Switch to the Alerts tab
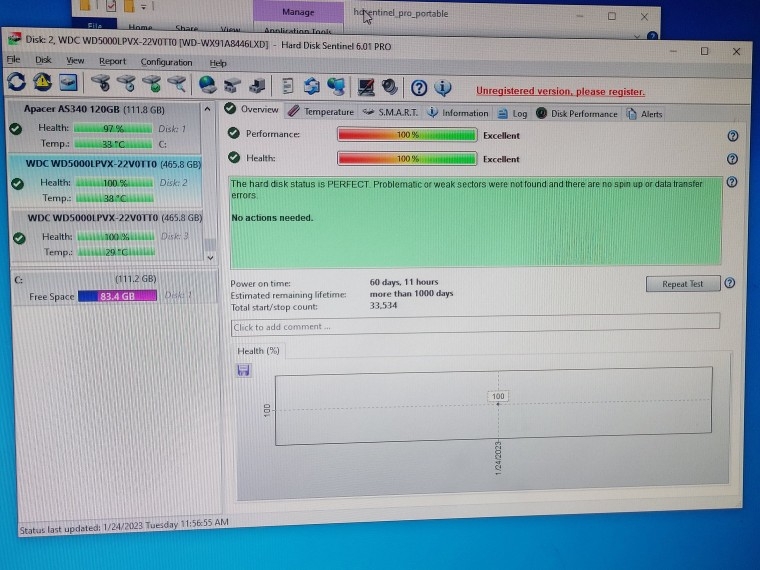 tap(645, 114)
